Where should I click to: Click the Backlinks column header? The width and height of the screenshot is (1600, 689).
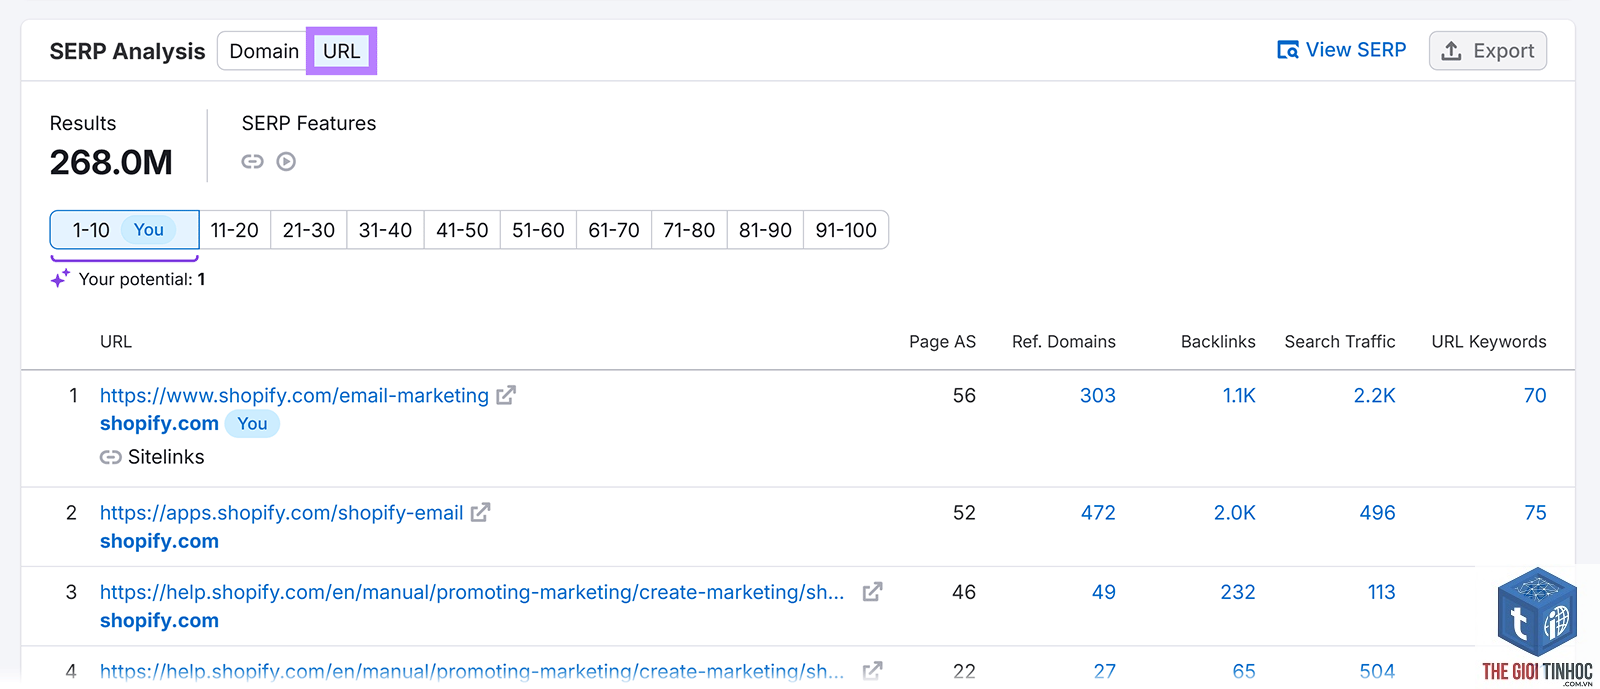pyautogui.click(x=1218, y=342)
